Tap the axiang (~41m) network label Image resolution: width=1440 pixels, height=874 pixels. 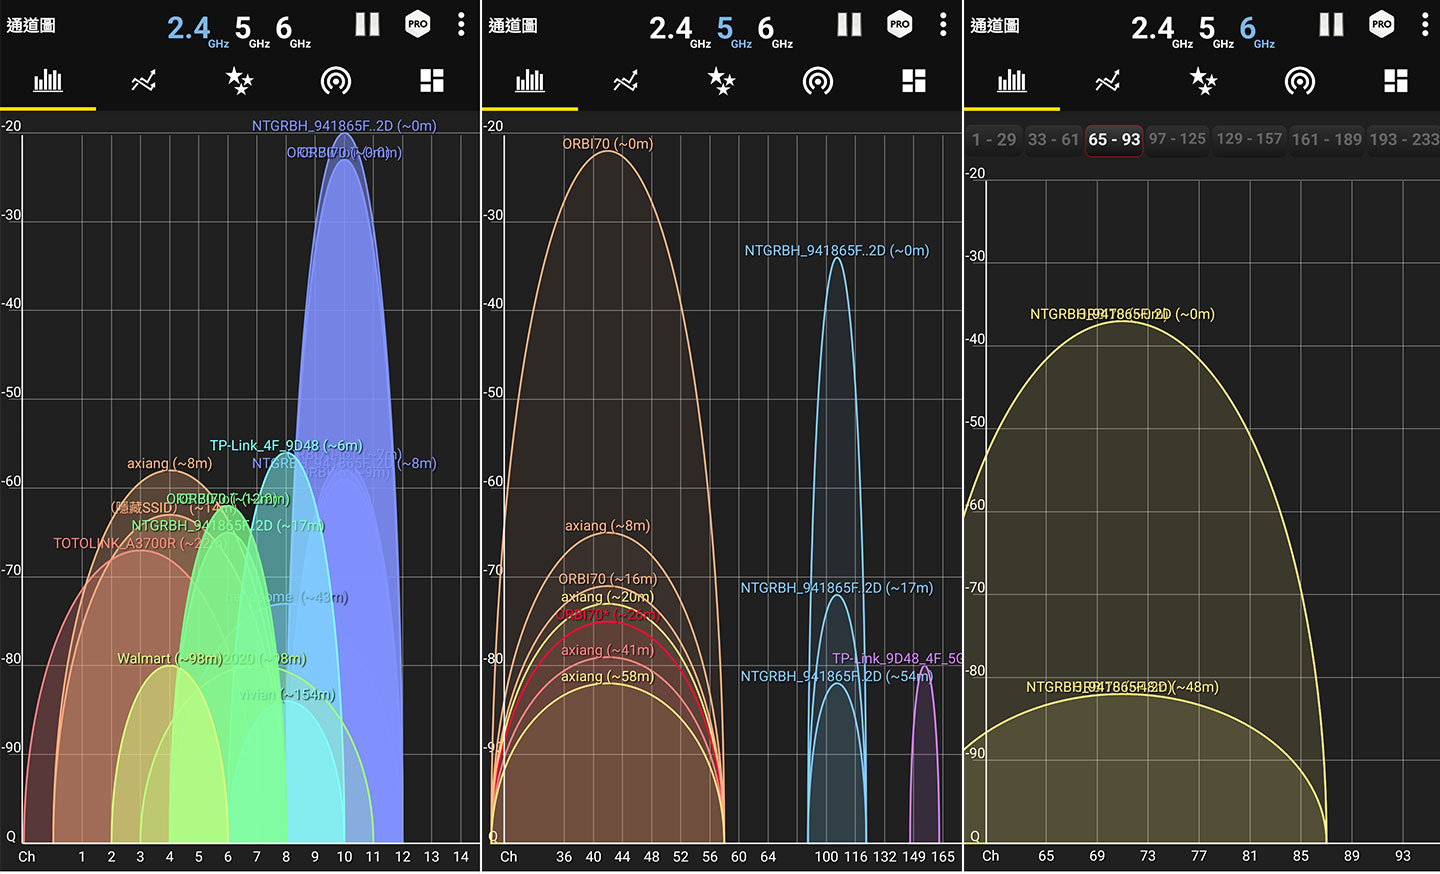point(607,650)
